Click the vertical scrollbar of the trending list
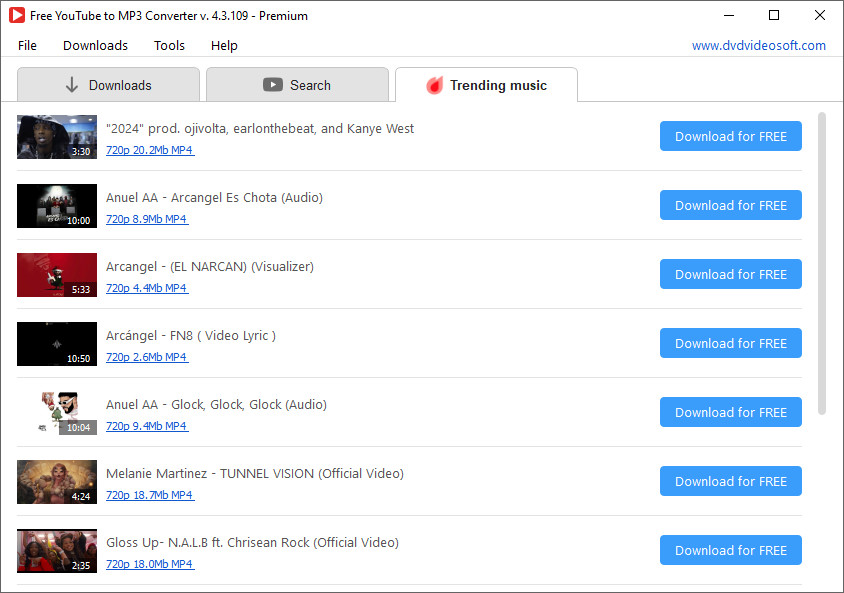The width and height of the screenshot is (844, 593). pyautogui.click(x=821, y=263)
